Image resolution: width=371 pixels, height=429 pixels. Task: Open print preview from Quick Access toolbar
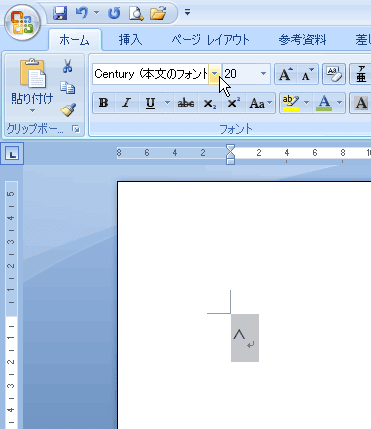pos(136,13)
